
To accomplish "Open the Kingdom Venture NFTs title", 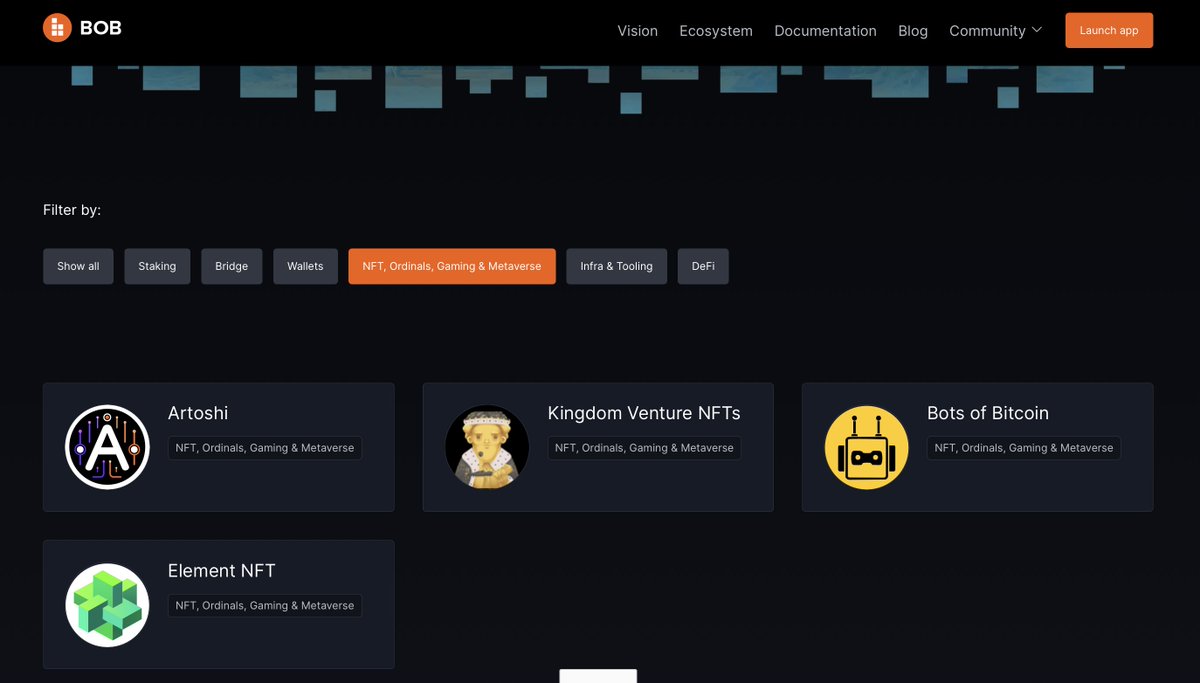I will (644, 413).
